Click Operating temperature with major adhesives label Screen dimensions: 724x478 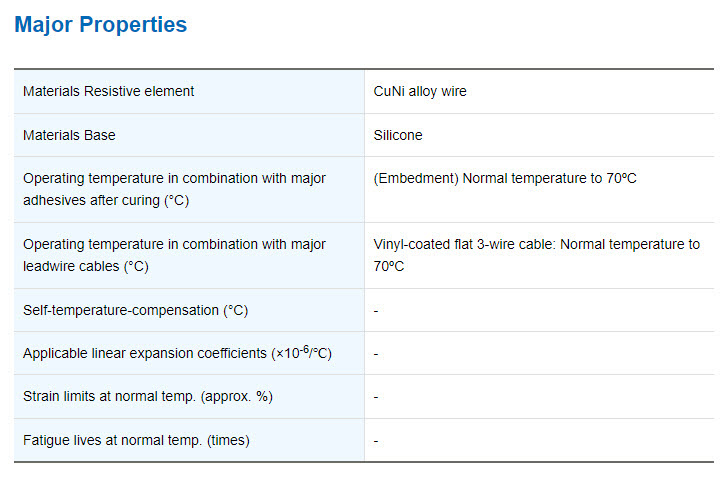point(175,189)
